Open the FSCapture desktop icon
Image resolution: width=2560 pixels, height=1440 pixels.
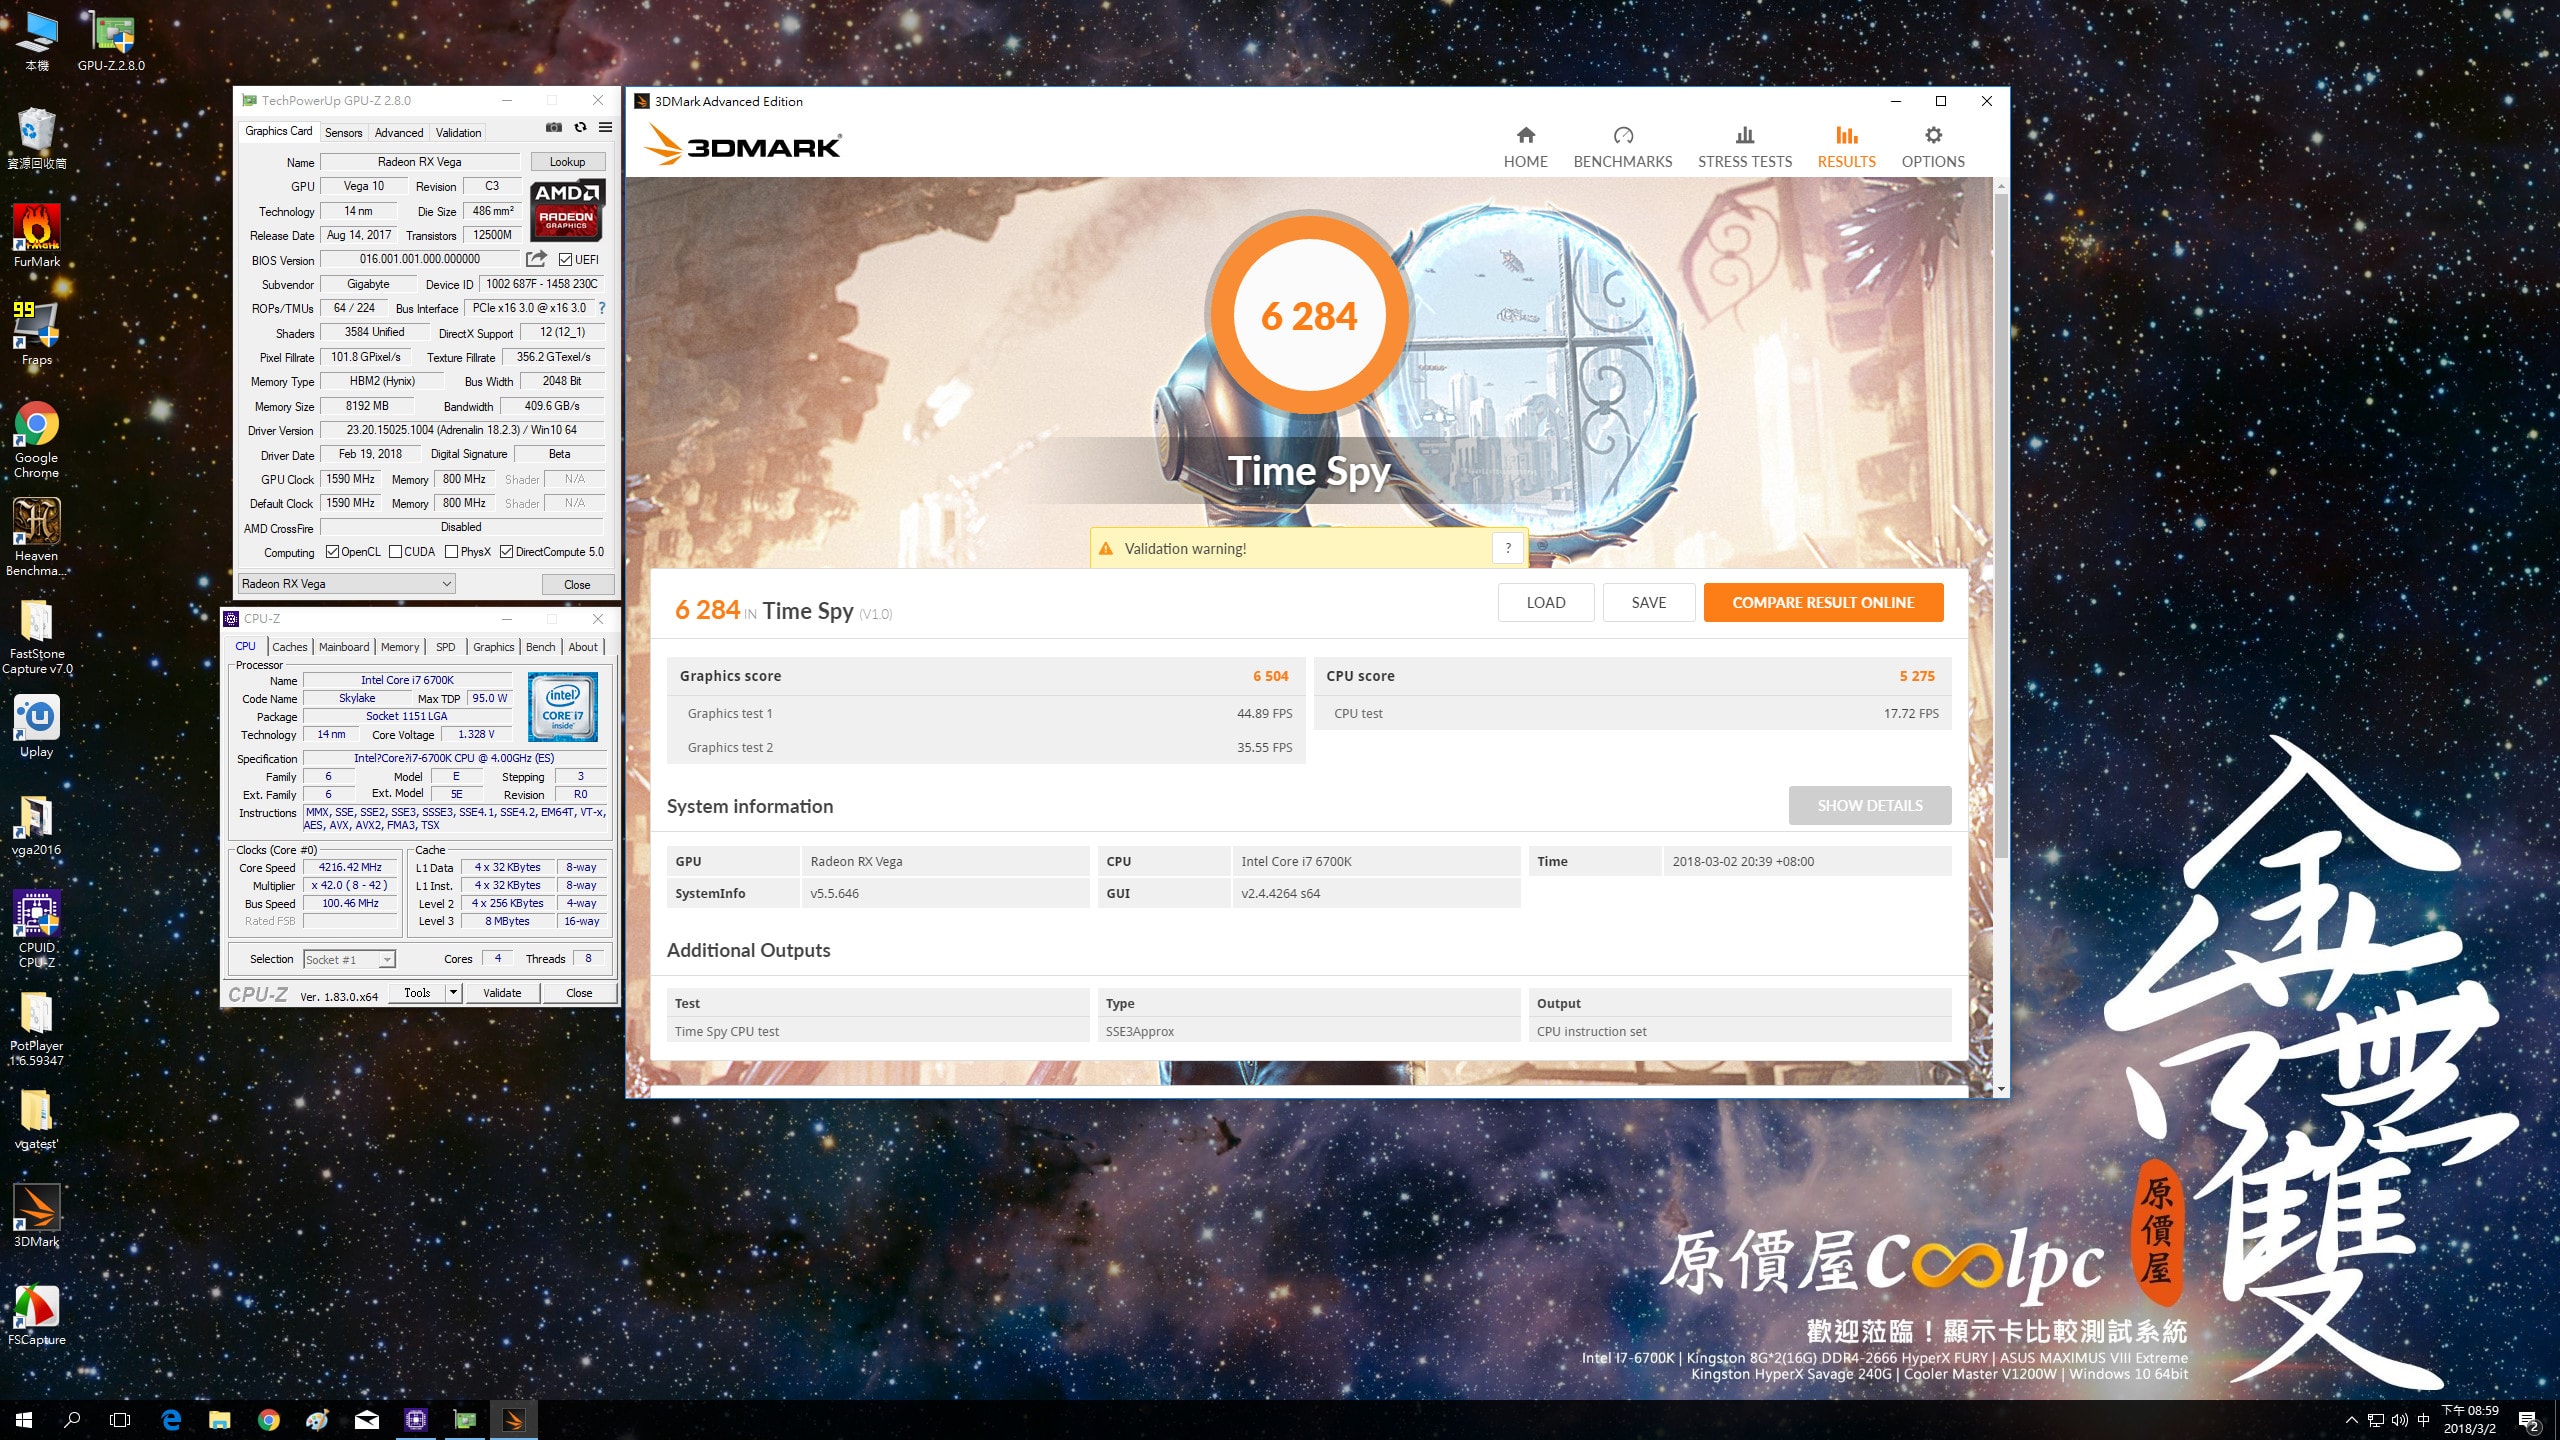point(37,1316)
